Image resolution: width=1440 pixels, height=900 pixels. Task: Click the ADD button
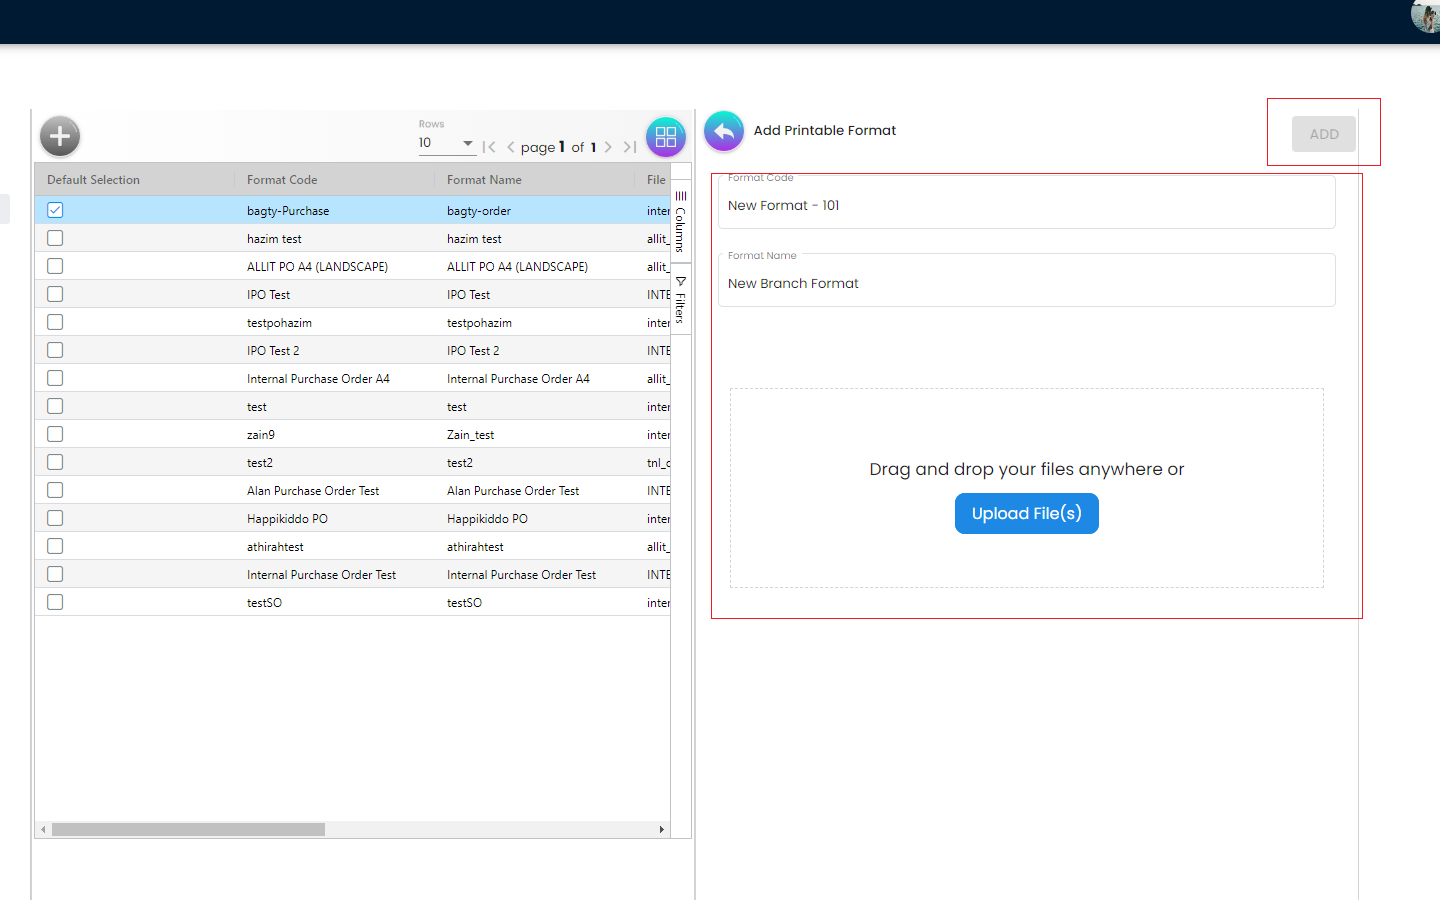(x=1323, y=134)
